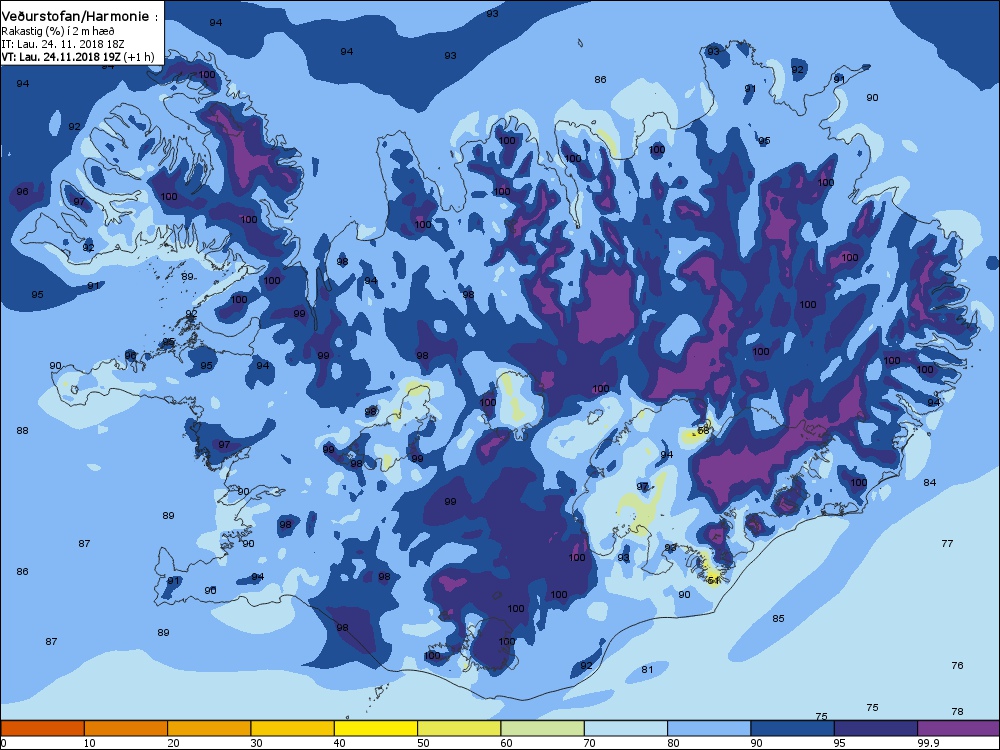Pick the 50–60 pale yellow legend swatch

[459, 728]
